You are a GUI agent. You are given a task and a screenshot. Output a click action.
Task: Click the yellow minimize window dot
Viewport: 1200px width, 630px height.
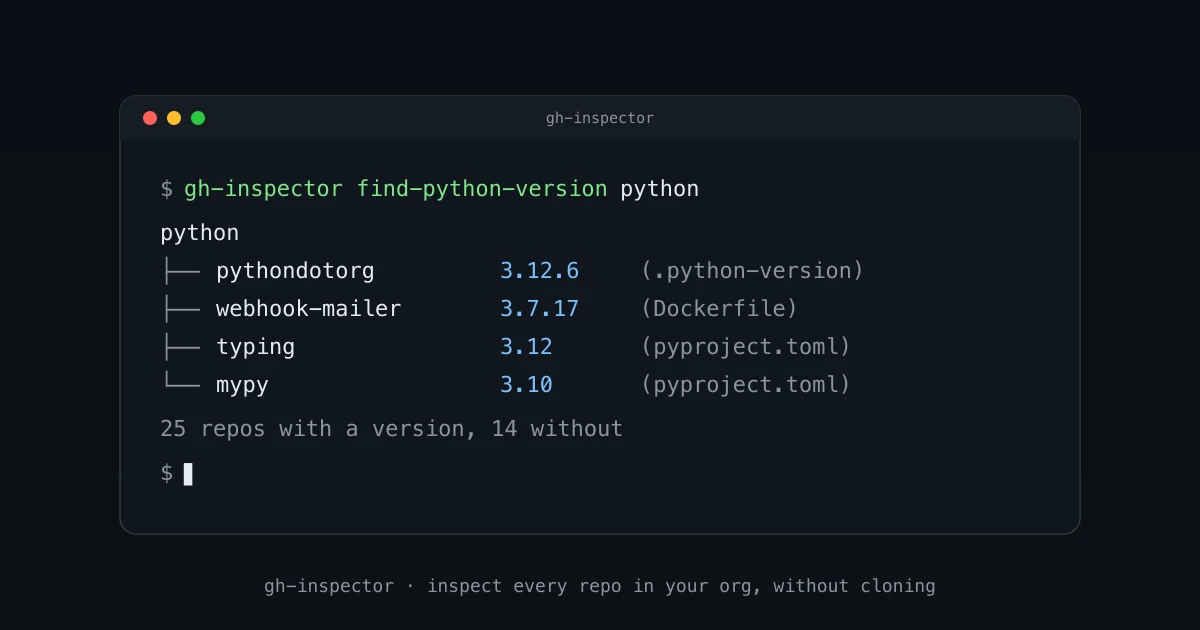click(174, 118)
